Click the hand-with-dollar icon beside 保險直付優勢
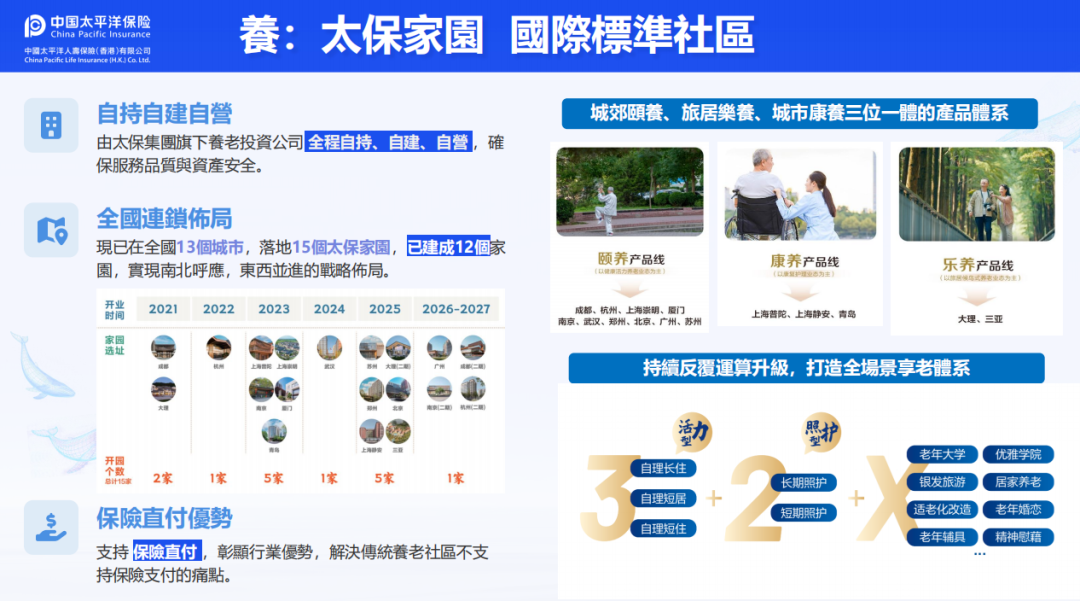 (51, 527)
